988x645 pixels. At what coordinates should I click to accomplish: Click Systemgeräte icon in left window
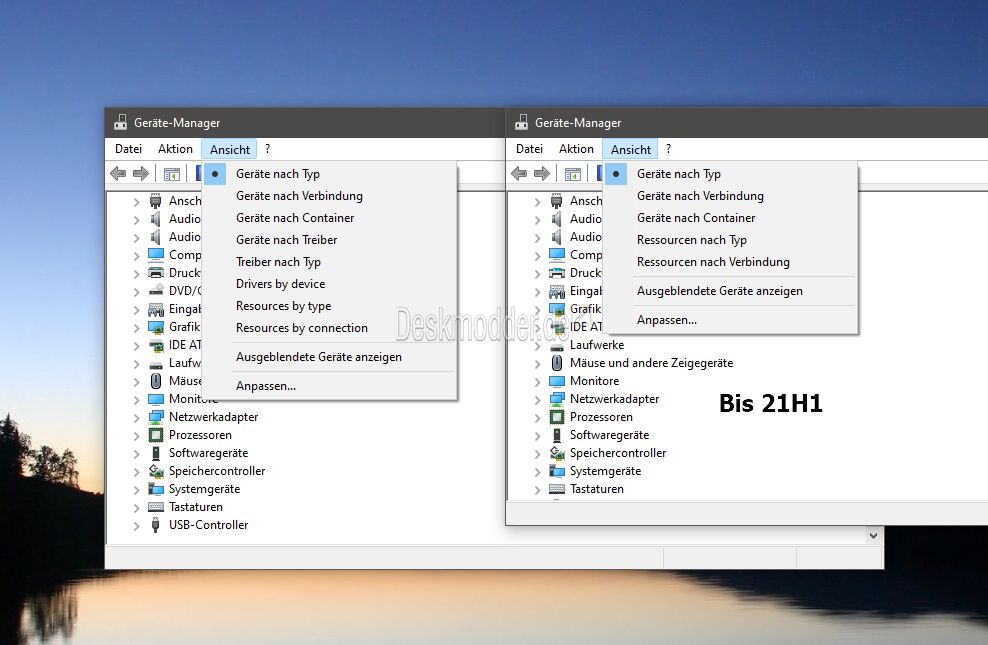156,489
